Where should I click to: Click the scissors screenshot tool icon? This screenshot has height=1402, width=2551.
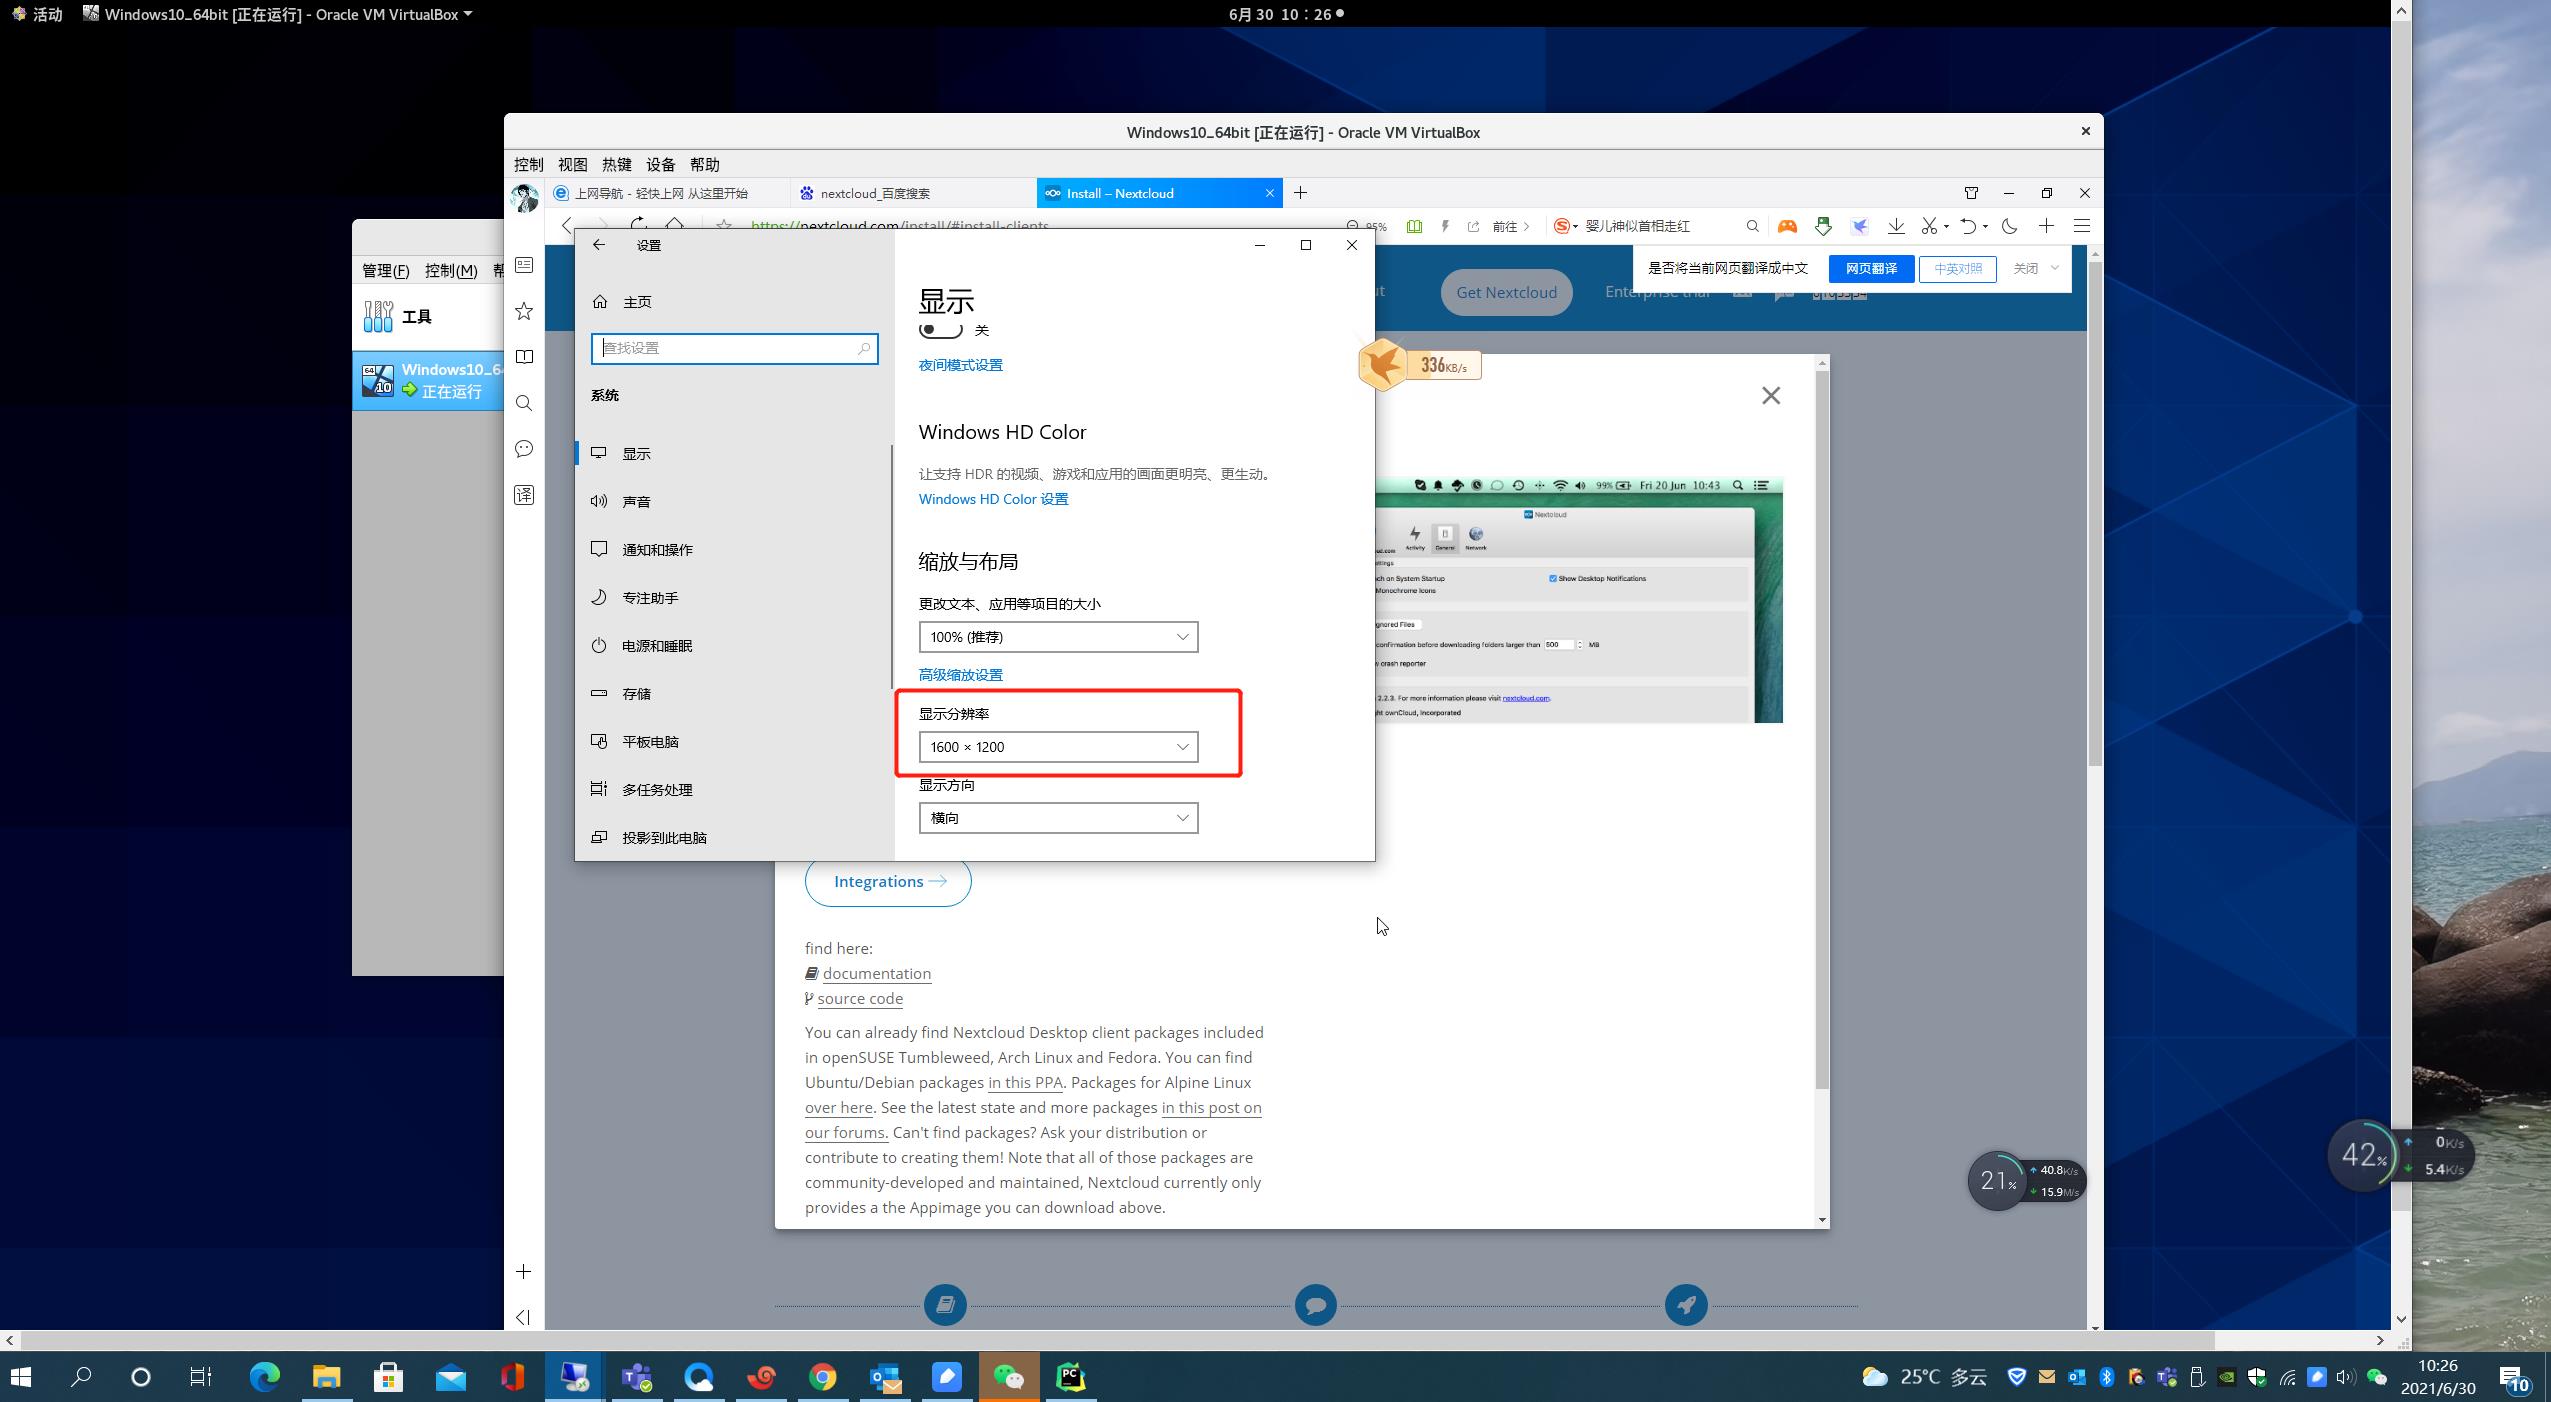click(1930, 226)
